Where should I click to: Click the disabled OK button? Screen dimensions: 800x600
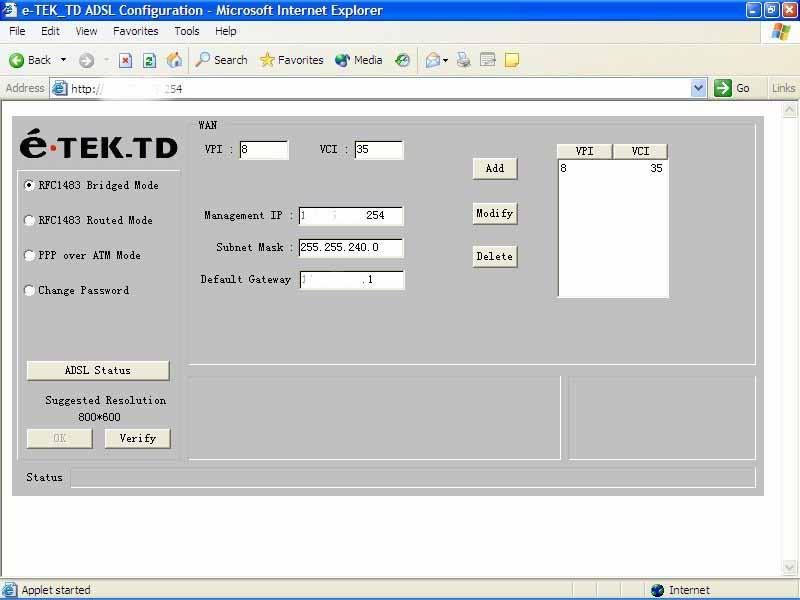tap(60, 438)
